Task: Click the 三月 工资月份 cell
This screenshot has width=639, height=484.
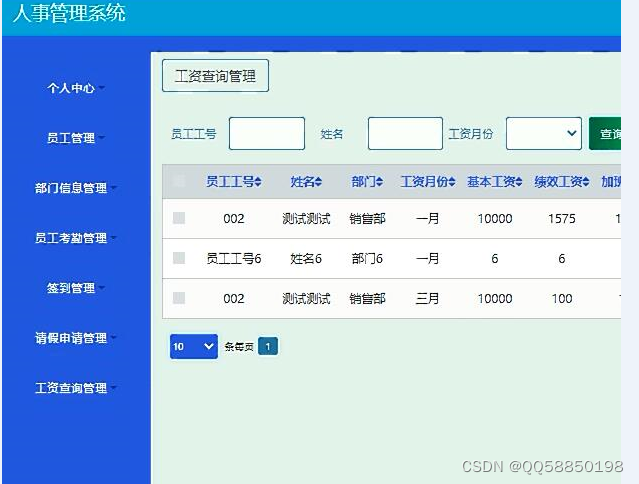Action: (x=427, y=299)
